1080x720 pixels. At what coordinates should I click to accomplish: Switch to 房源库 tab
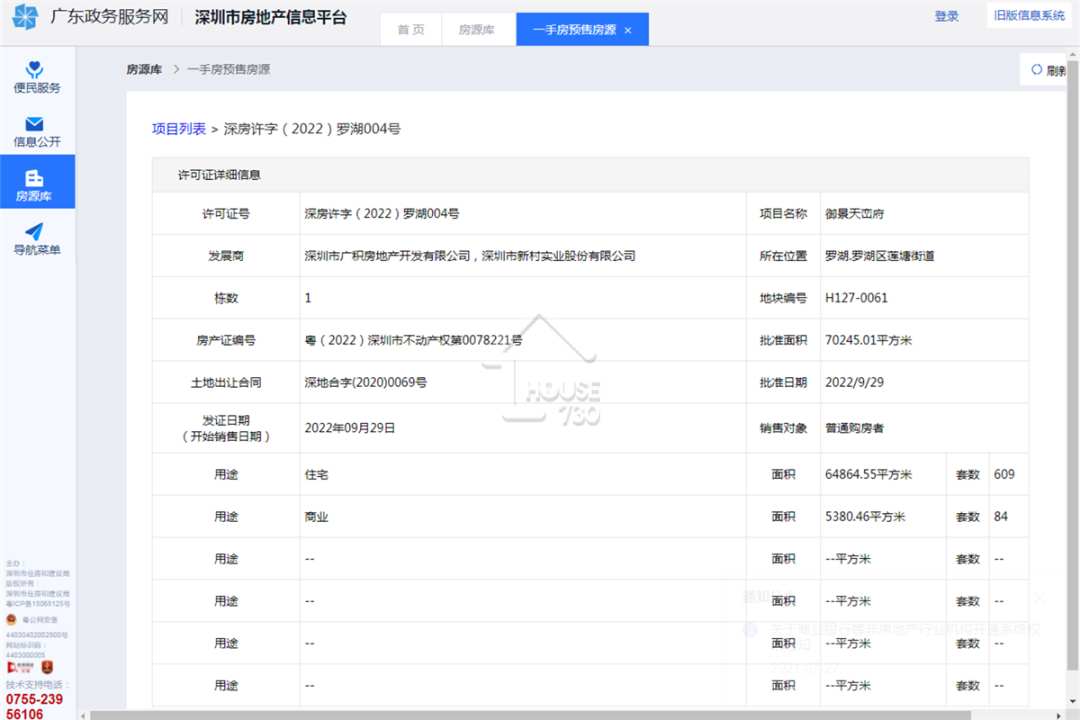[x=477, y=30]
